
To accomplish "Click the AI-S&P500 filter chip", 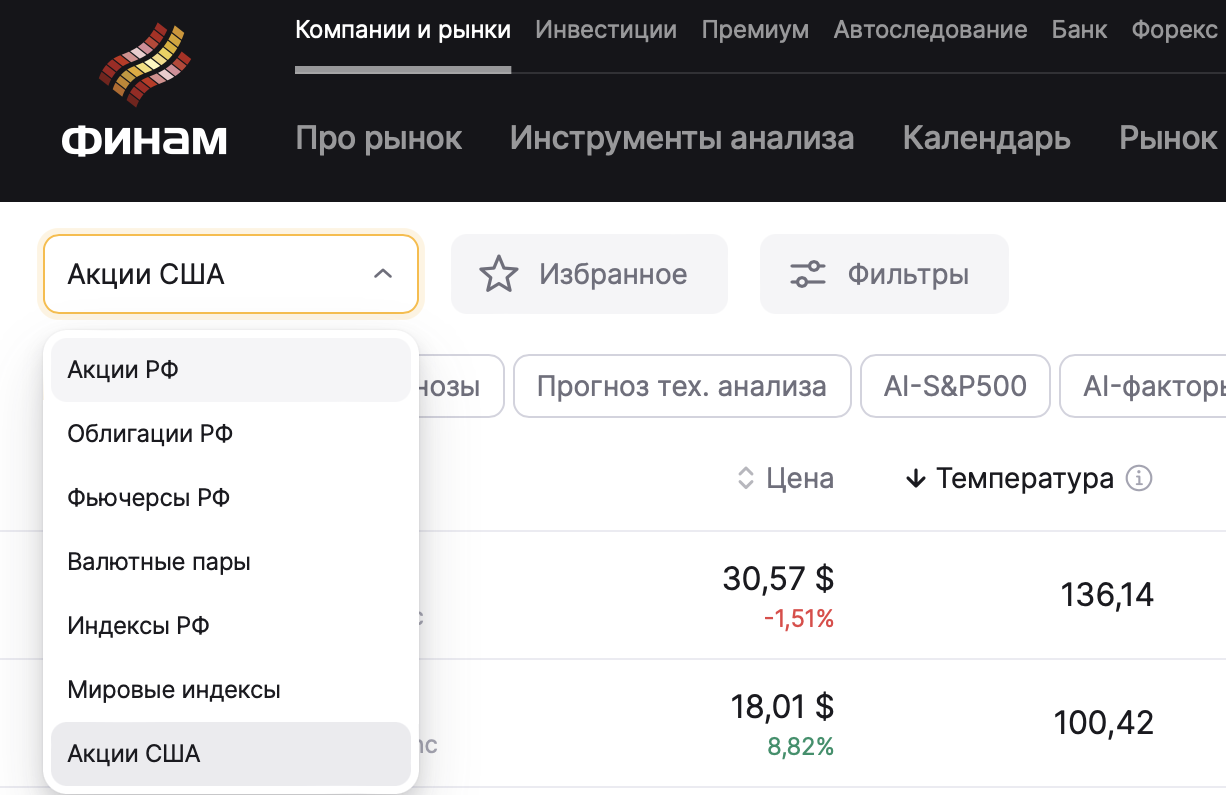I will [955, 386].
